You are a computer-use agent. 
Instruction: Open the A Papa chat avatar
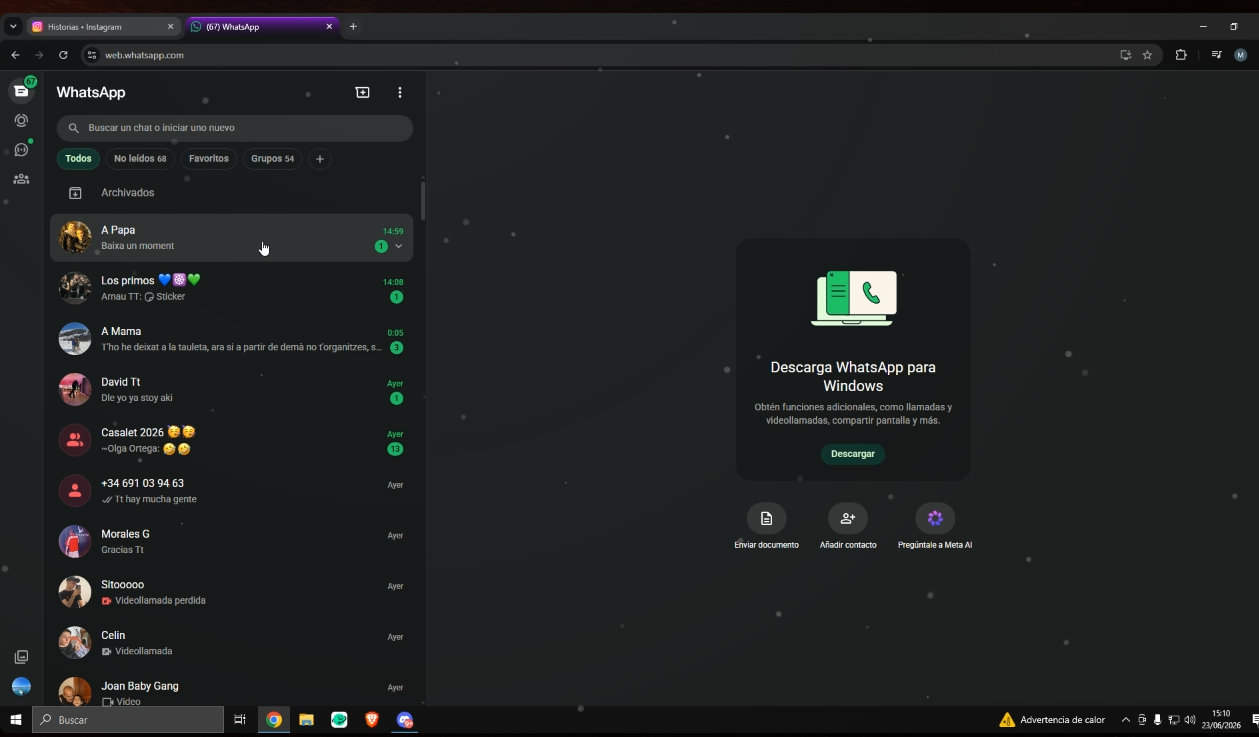pos(75,238)
